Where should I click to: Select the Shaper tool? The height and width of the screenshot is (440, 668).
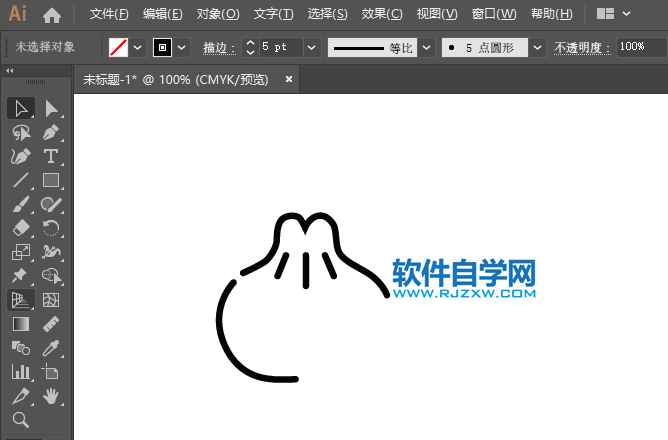tap(51, 204)
